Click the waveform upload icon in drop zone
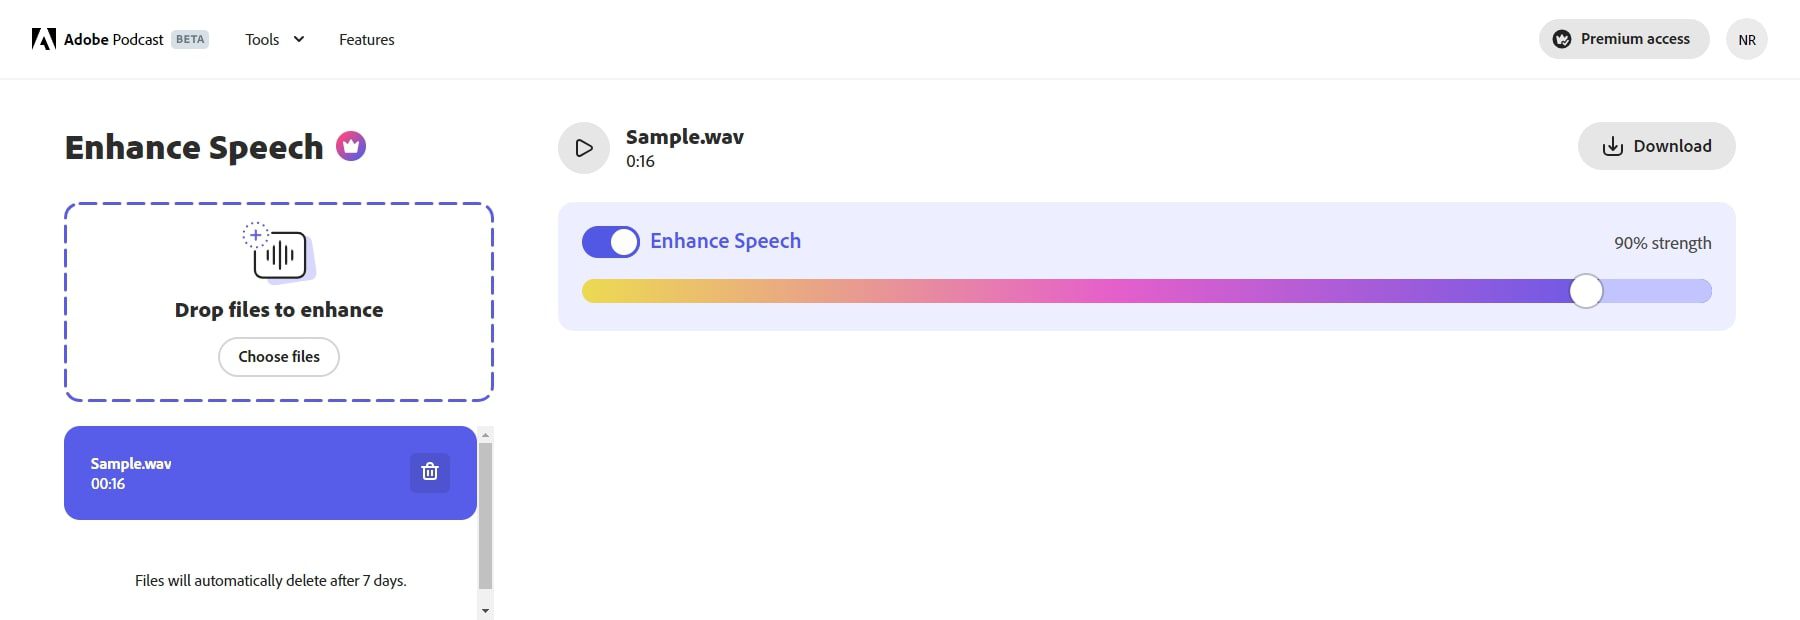1800x620 pixels. (x=279, y=254)
